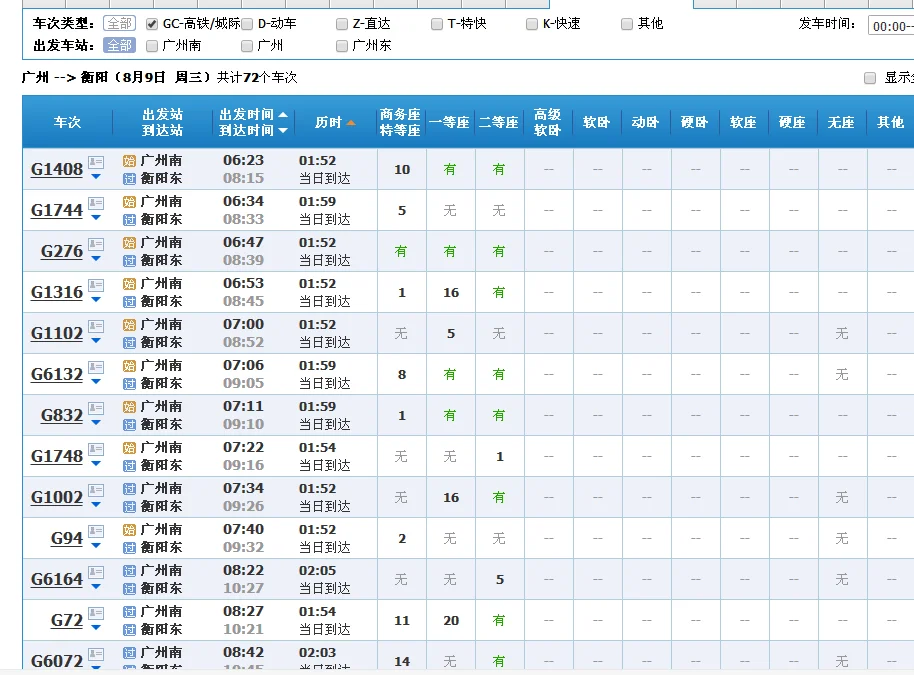Open the 发车时间 time selector showing 00:00
Image resolution: width=914 pixels, height=675 pixels.
tap(888, 23)
